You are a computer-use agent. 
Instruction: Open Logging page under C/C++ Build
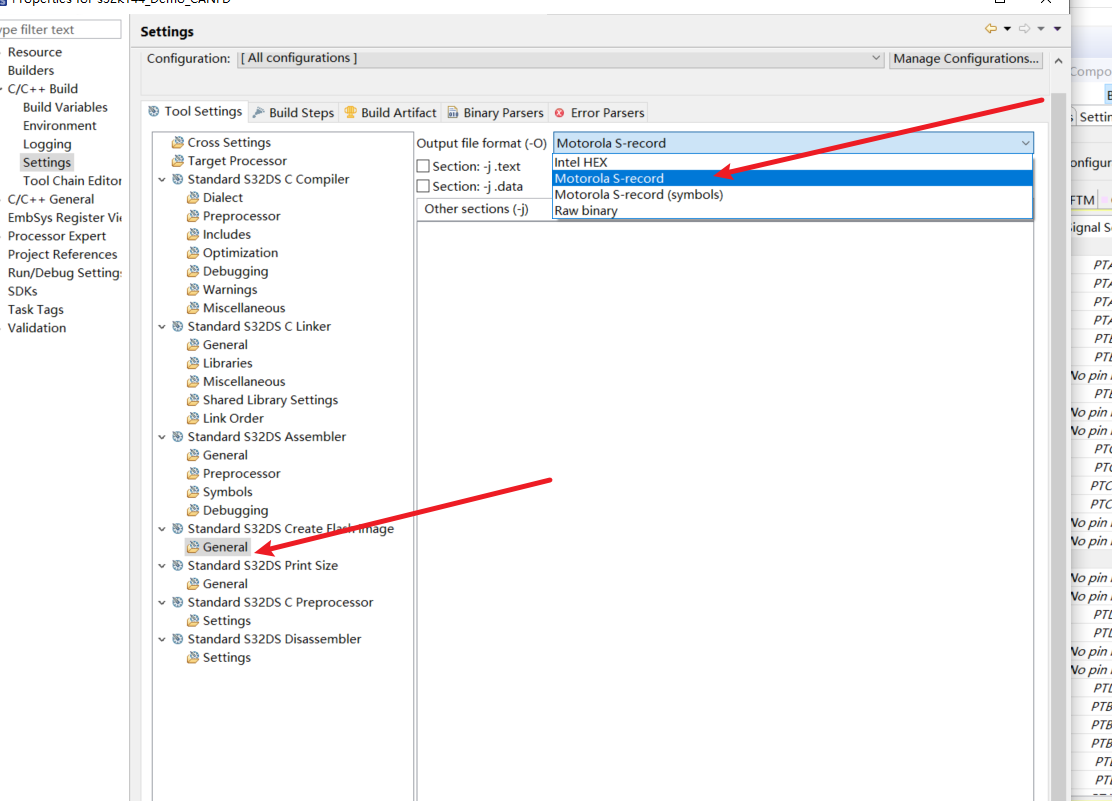point(47,144)
